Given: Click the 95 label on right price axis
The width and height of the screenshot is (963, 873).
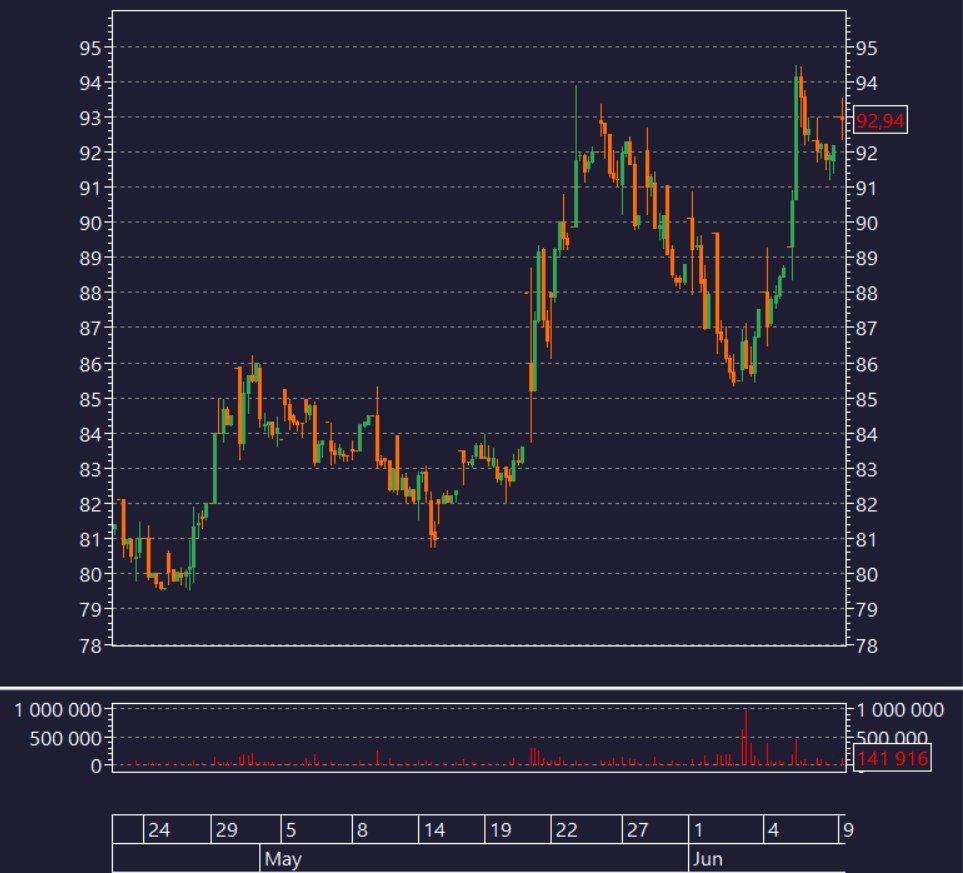Looking at the screenshot, I should coord(866,48).
